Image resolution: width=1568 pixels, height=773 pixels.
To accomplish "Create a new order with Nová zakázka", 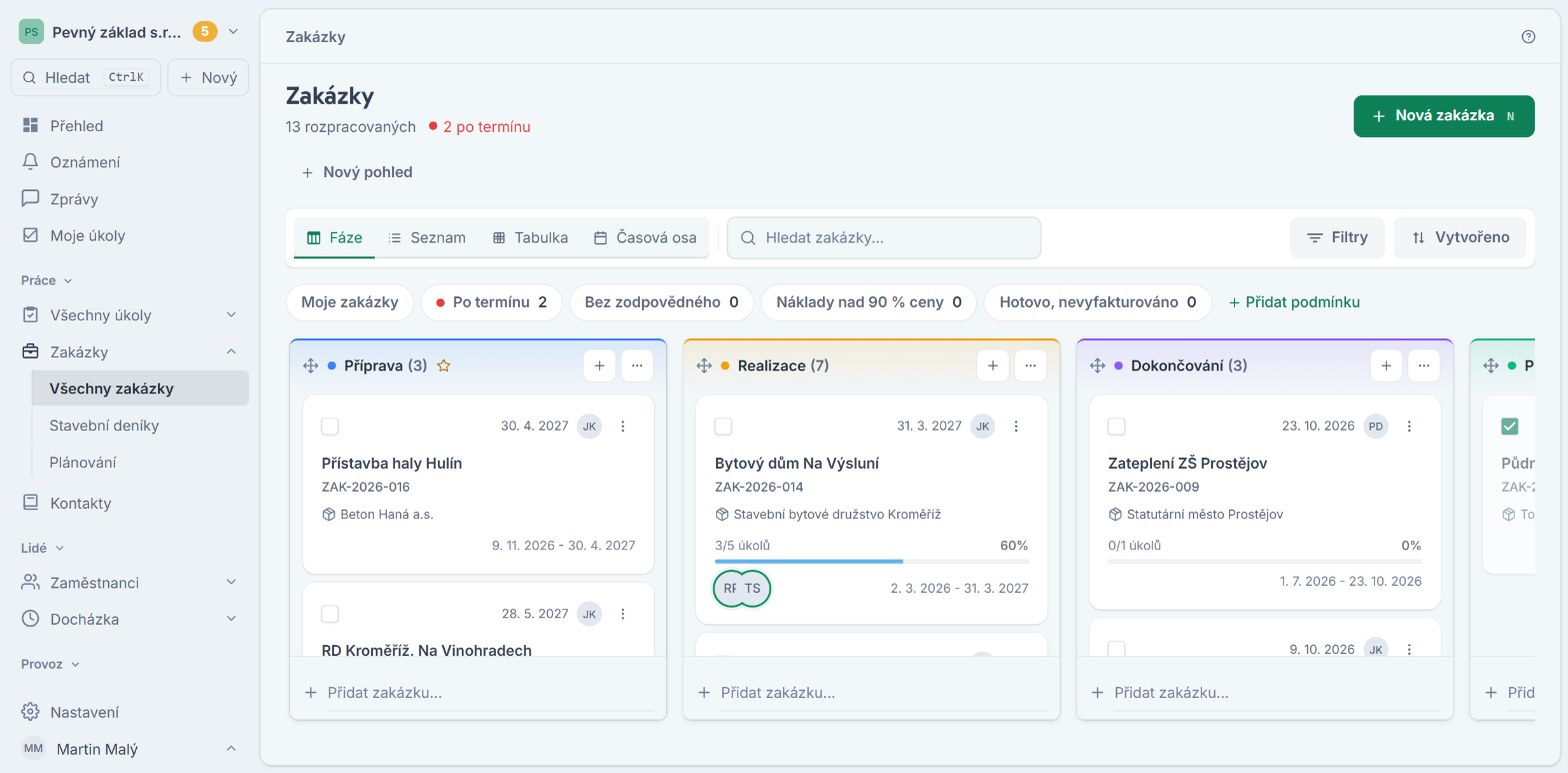I will pyautogui.click(x=1444, y=116).
